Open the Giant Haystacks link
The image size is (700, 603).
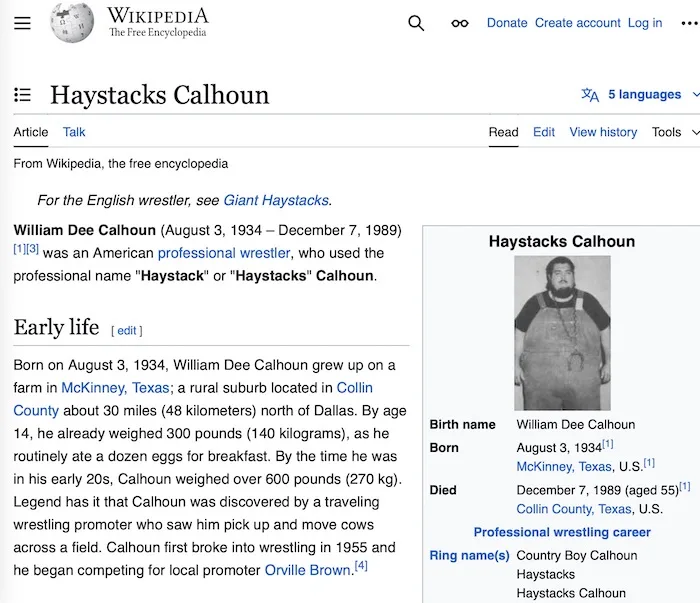276,200
